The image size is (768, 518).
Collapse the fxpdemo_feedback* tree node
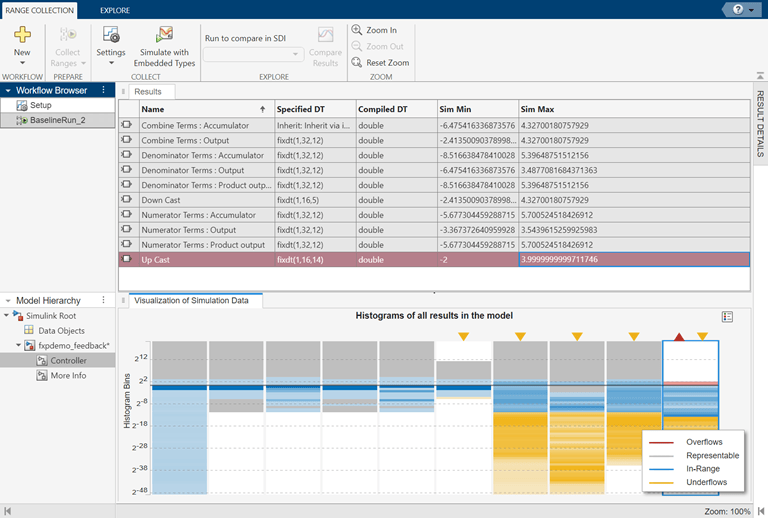pos(19,345)
